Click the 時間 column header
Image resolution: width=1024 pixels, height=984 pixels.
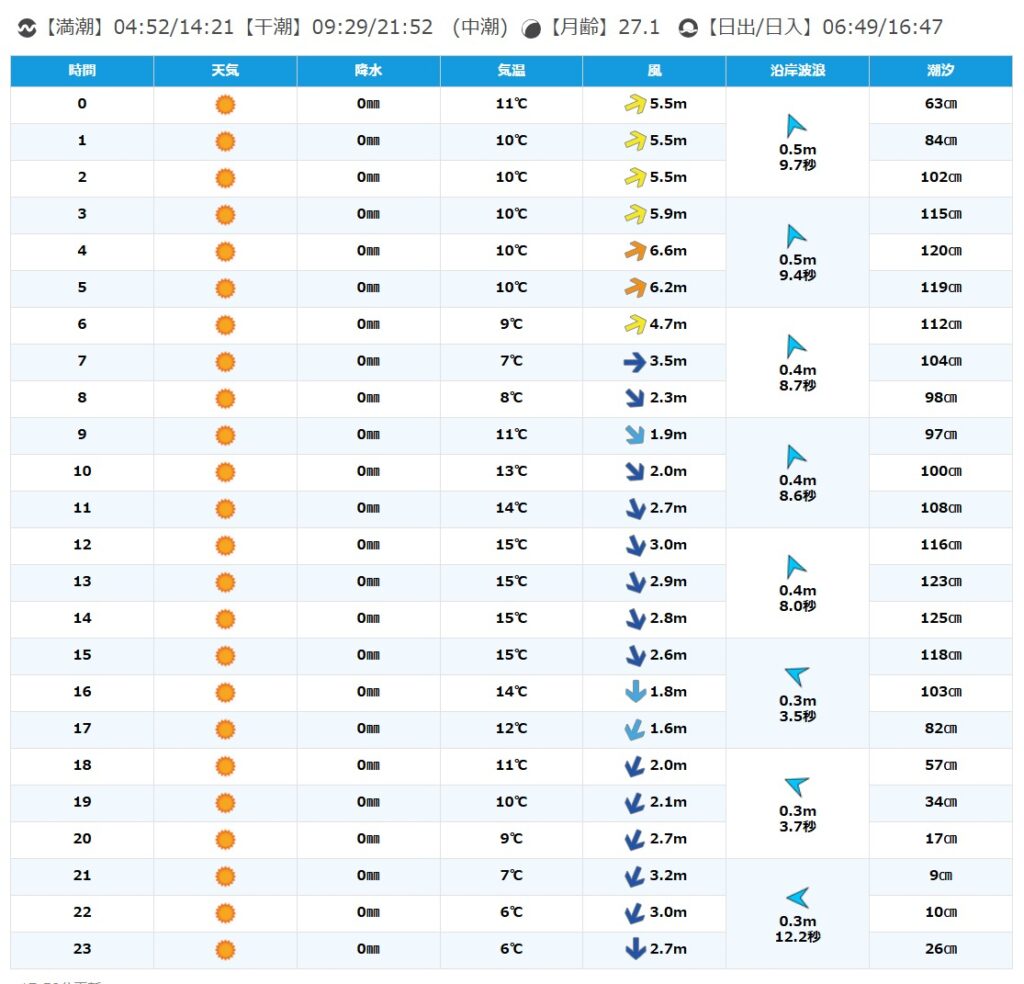[x=82, y=71]
